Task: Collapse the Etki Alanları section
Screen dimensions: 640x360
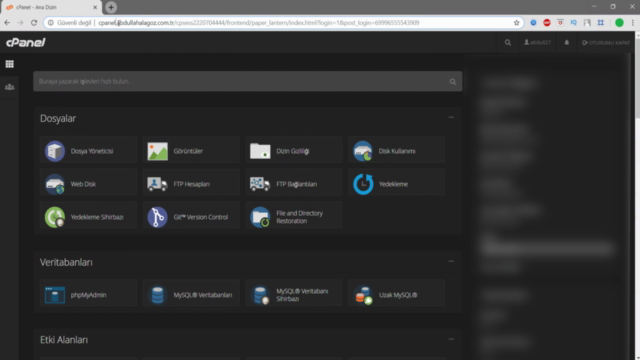Action: point(451,339)
